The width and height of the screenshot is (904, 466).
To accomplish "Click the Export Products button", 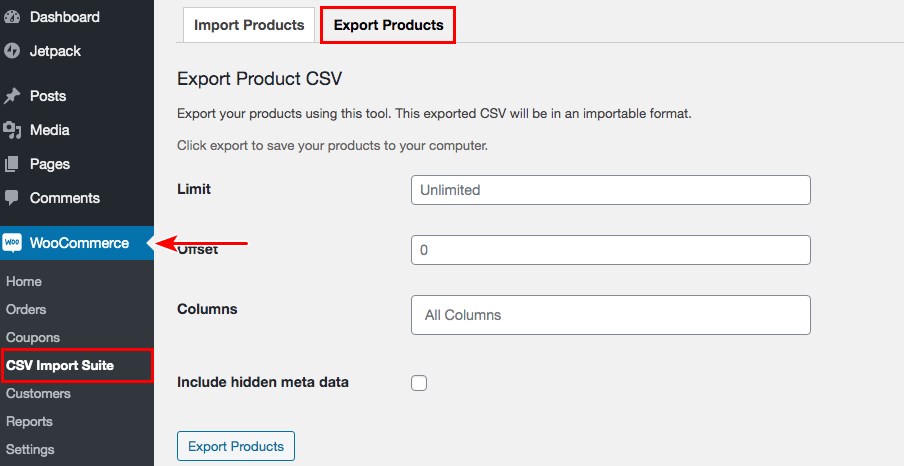I will [x=236, y=446].
